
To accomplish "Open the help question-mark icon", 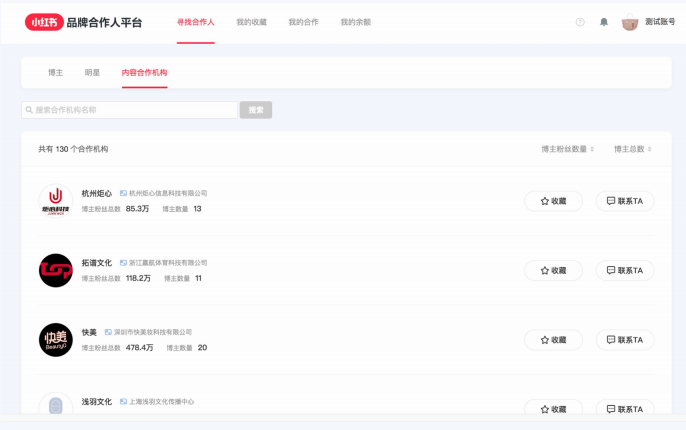I will [x=580, y=22].
